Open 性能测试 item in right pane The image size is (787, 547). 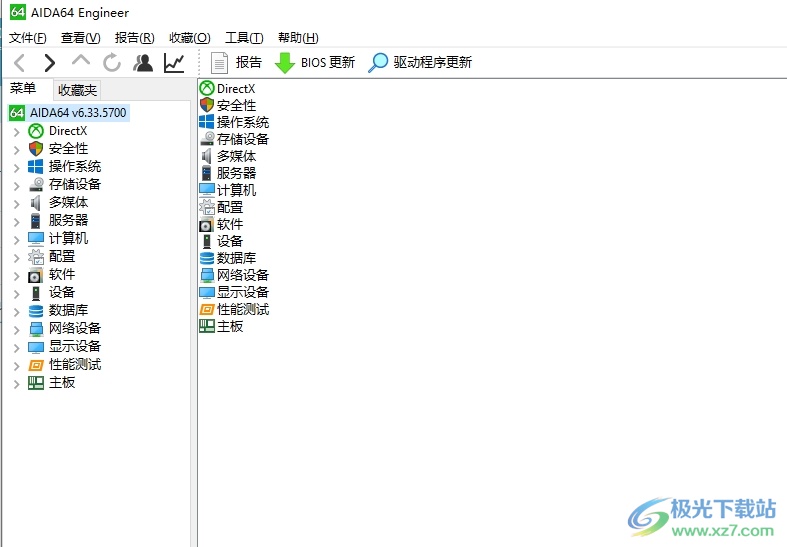click(234, 310)
